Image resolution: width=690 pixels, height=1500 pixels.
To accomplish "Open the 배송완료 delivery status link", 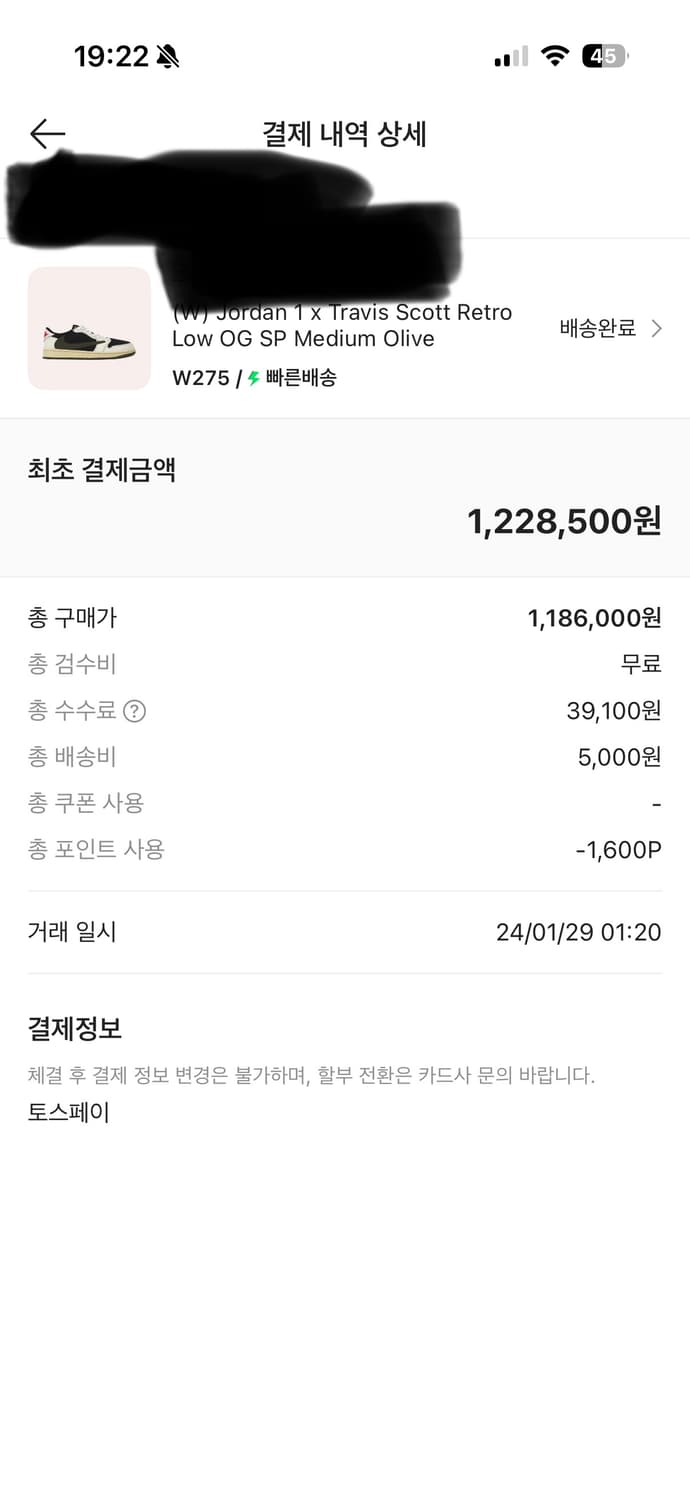I will coord(598,328).
